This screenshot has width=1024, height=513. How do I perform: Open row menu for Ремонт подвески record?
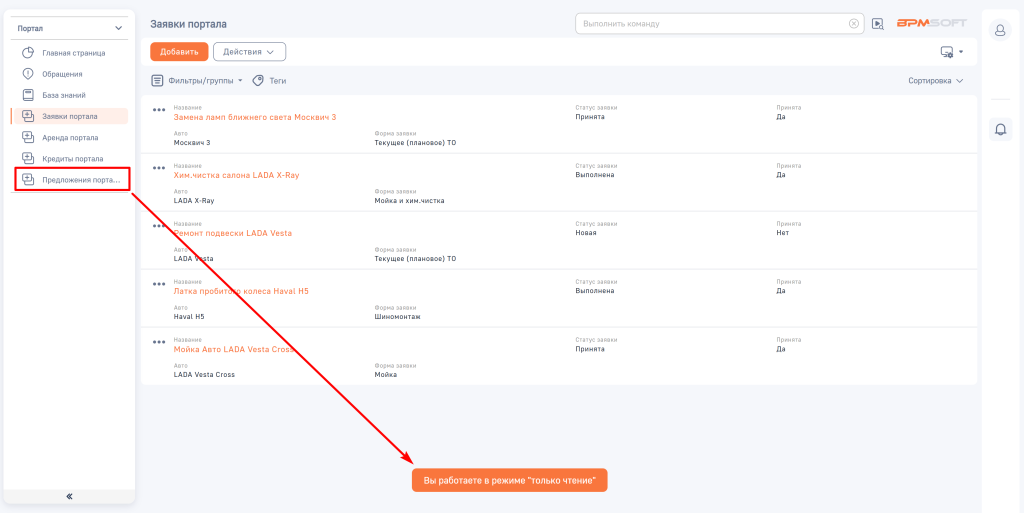pyautogui.click(x=159, y=226)
